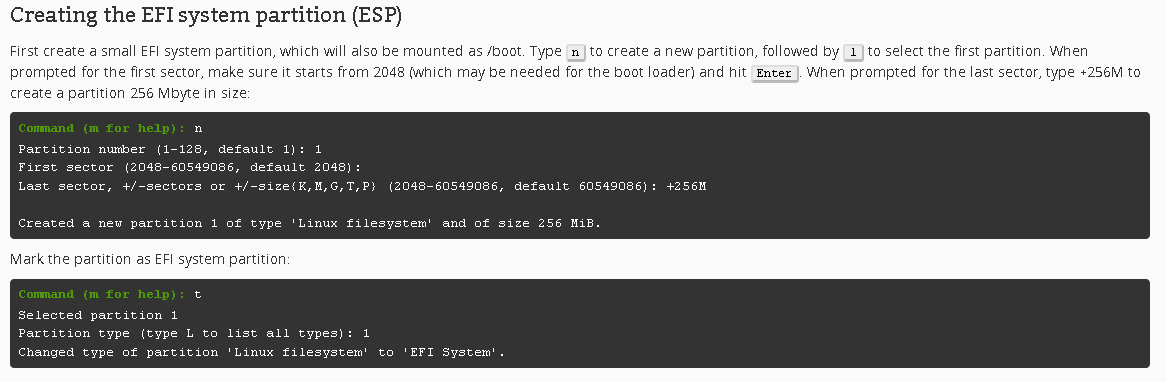Click the "Created a new partition 1" line
Viewport: 1166px width, 382px height.
309,223
